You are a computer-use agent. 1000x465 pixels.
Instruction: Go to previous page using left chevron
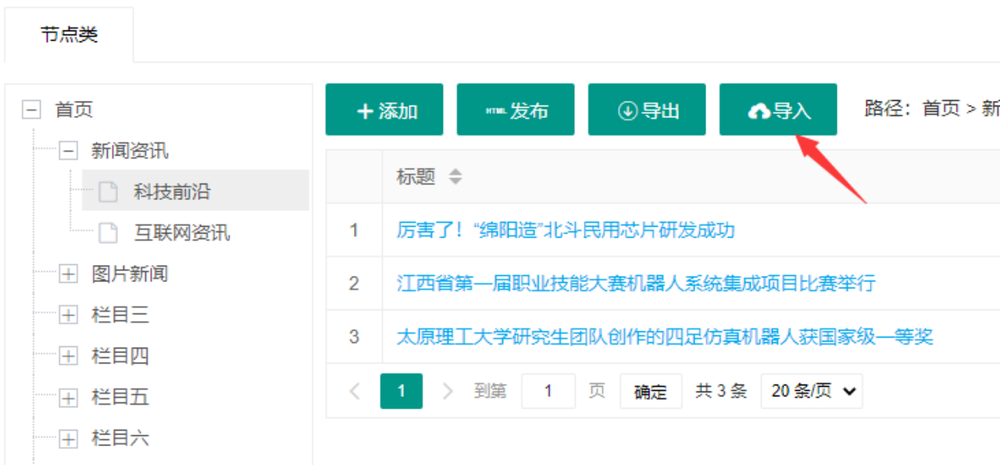tap(355, 391)
